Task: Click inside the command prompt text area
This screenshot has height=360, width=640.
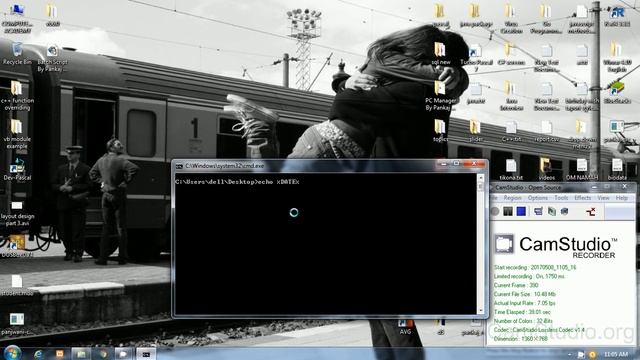Action: 325,244
